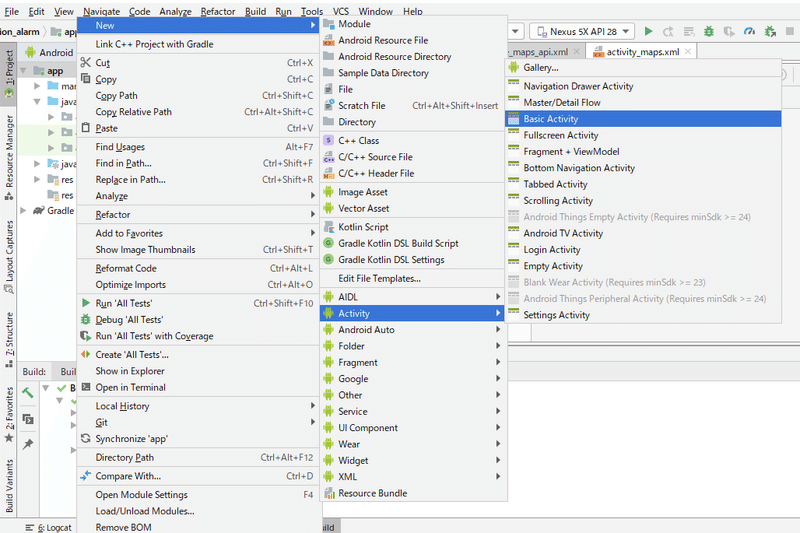The image size is (800, 533).
Task: Select Run 'All Tests' entry
Action: tap(197, 303)
